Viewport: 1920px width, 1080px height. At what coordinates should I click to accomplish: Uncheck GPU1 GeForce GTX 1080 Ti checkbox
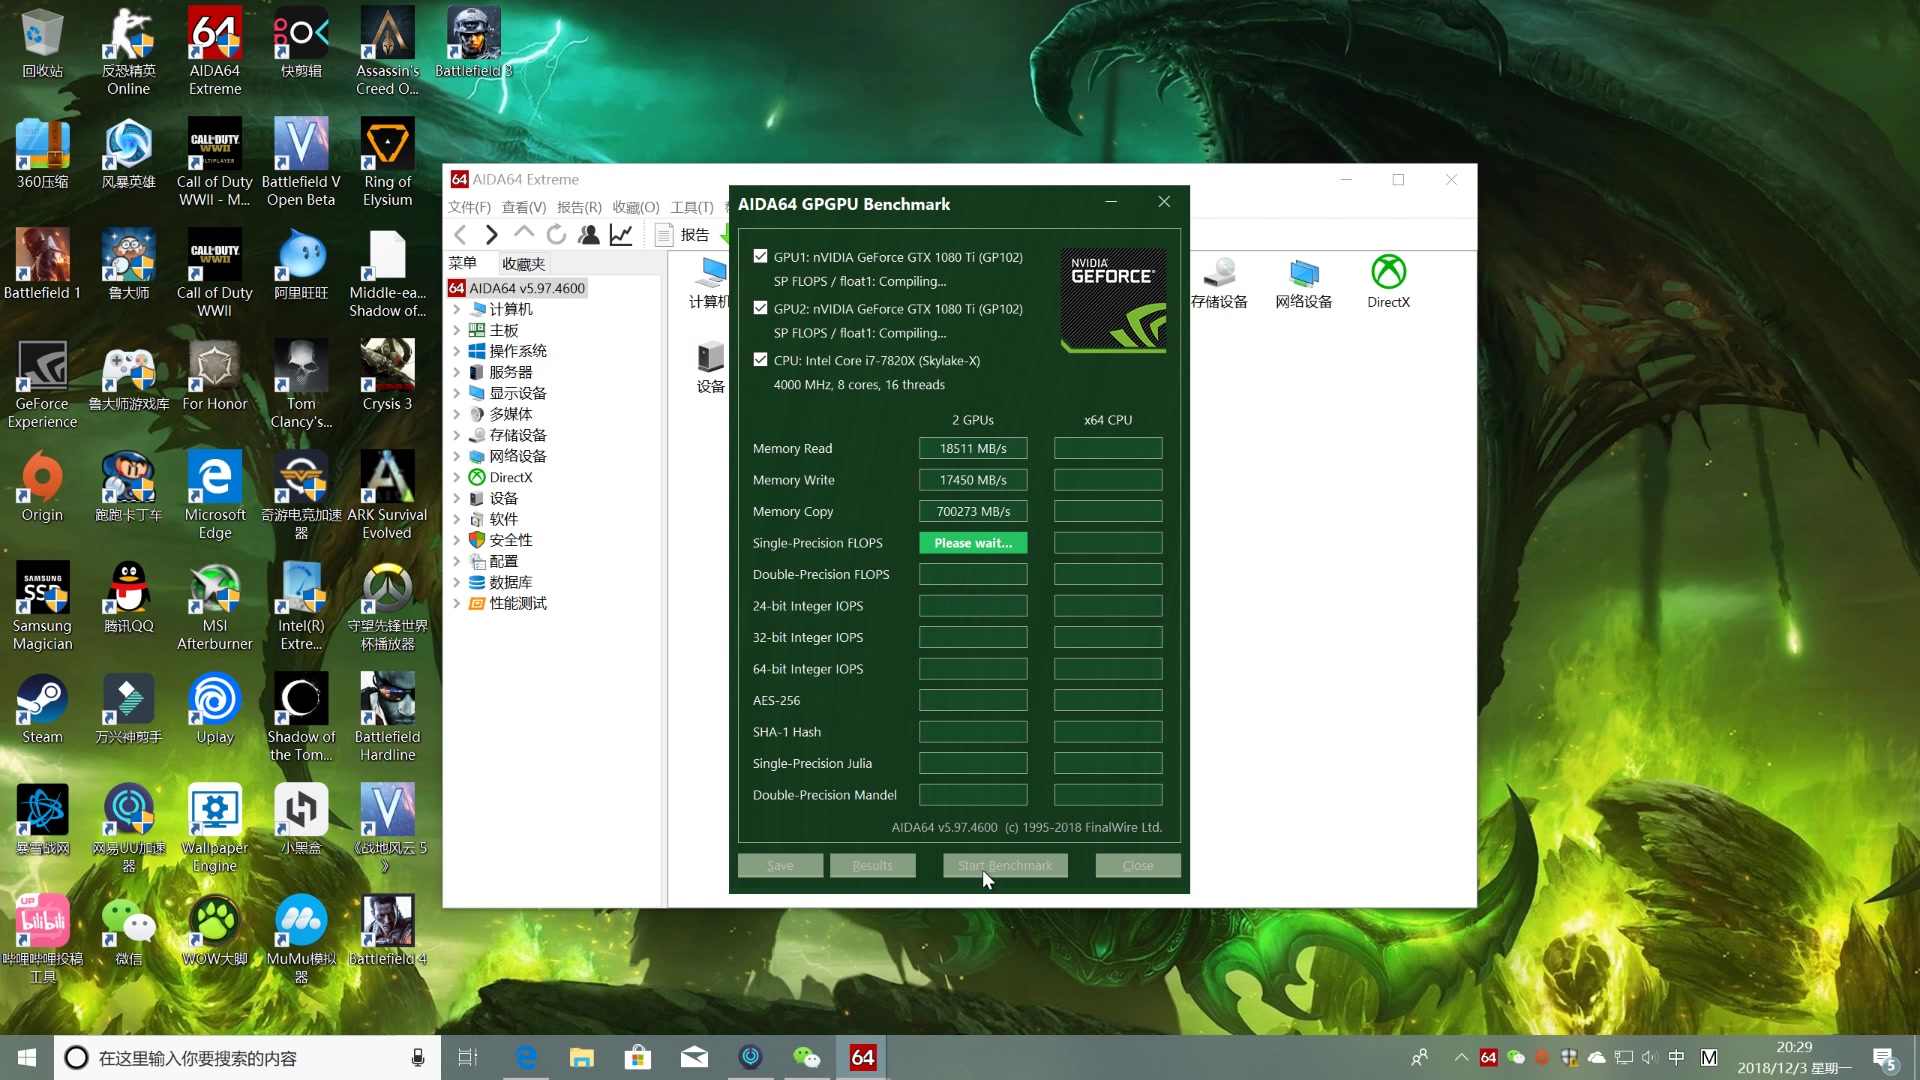pos(760,256)
